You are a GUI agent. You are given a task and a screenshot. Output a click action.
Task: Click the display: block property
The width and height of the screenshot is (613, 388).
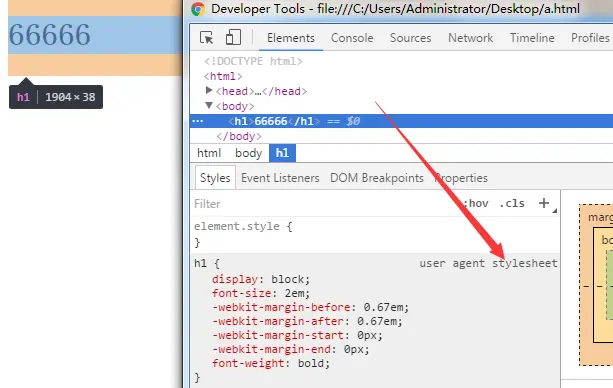[261, 279]
